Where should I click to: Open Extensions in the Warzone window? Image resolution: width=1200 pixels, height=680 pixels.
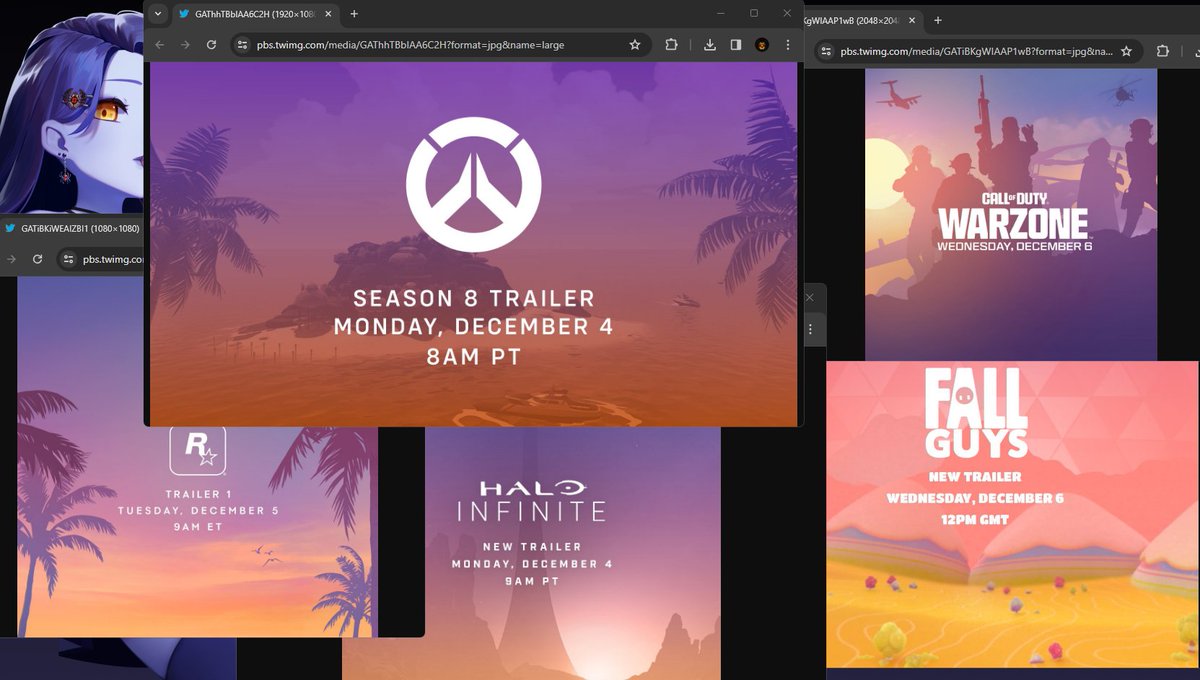1162,51
